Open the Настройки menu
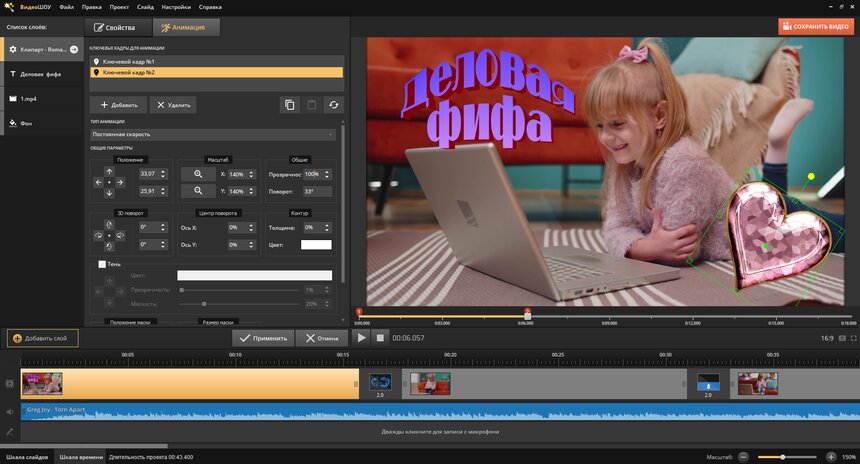 pyautogui.click(x=176, y=7)
